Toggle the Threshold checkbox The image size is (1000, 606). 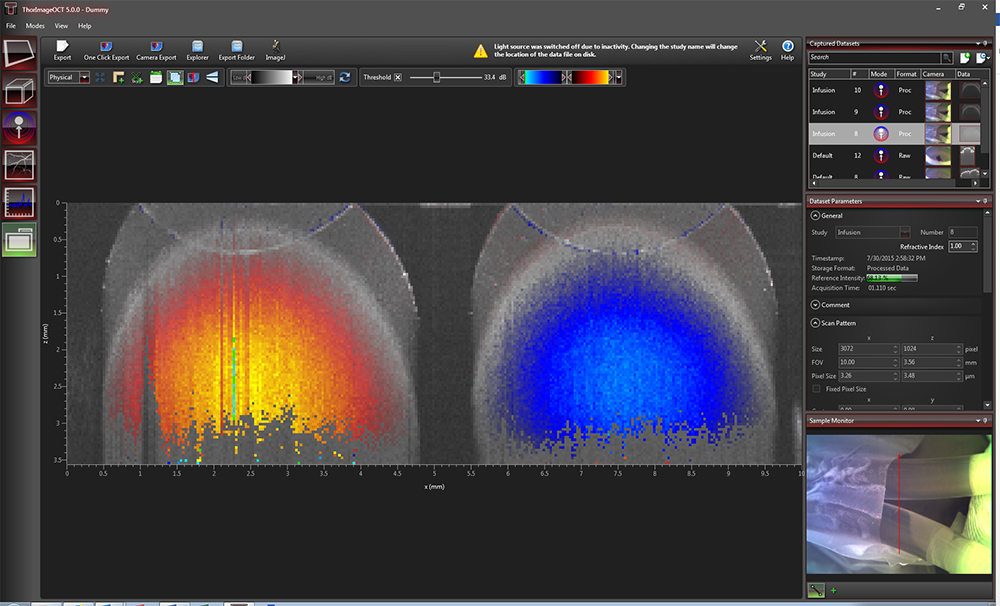[397, 77]
